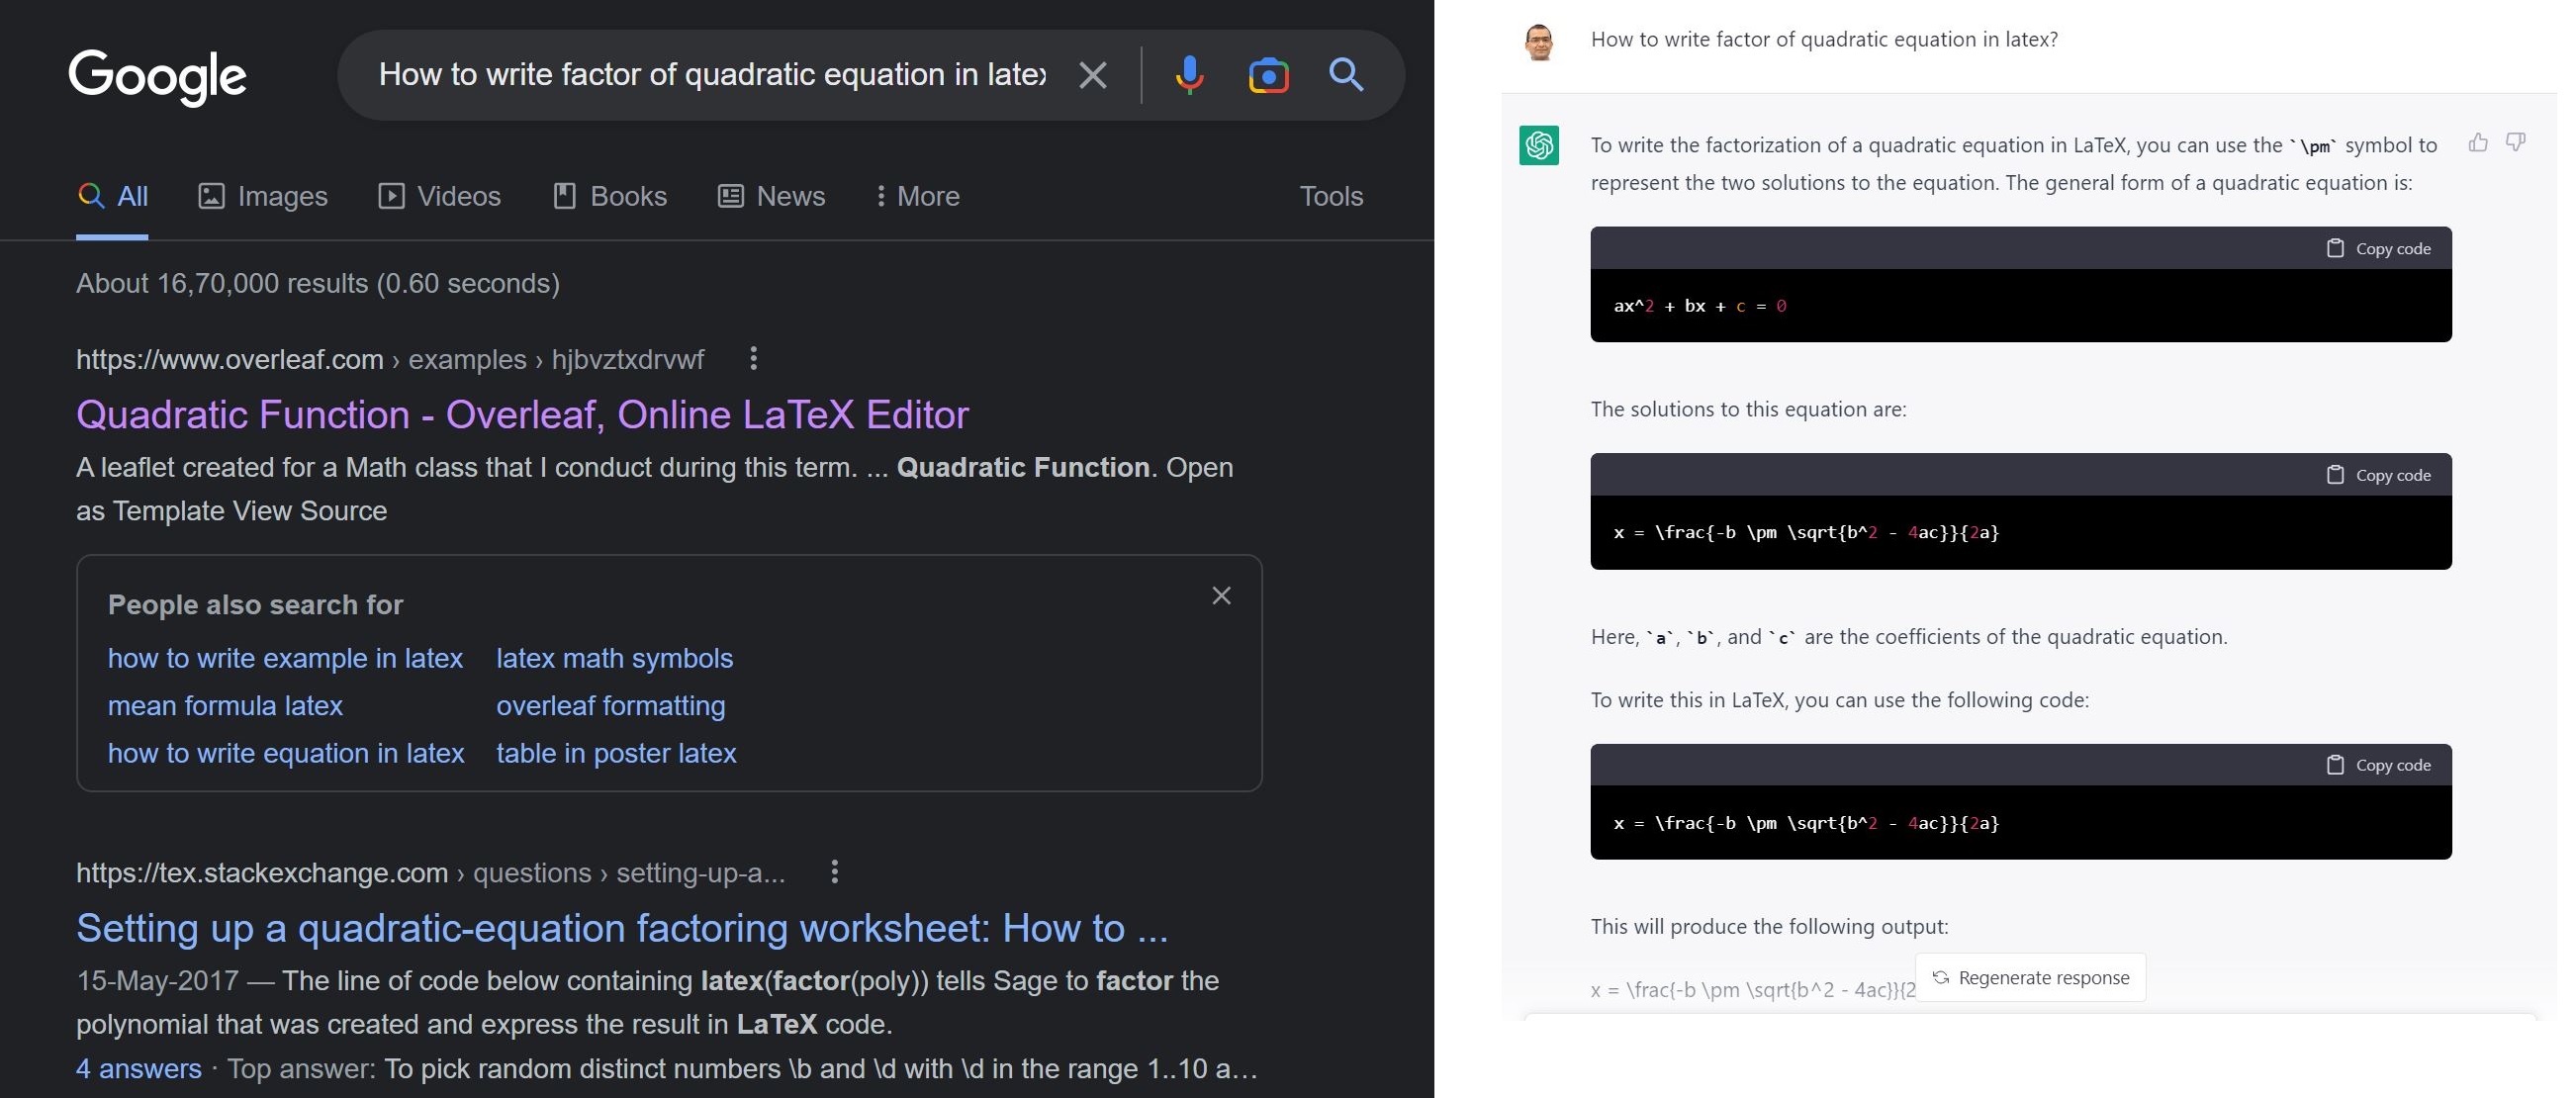The height and width of the screenshot is (1098, 2576).
Task: Click the Google search input field
Action: click(x=714, y=74)
